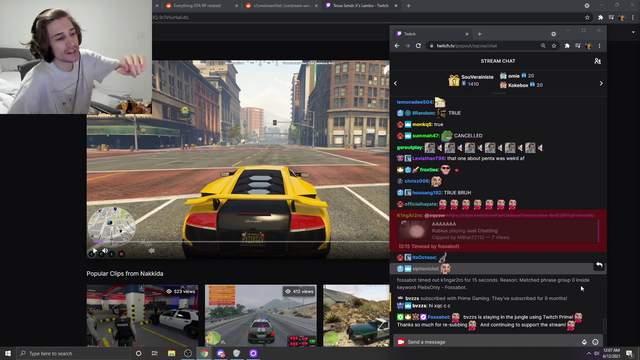Open the AAAAAAA clip preview card

pyautogui.click(x=498, y=231)
